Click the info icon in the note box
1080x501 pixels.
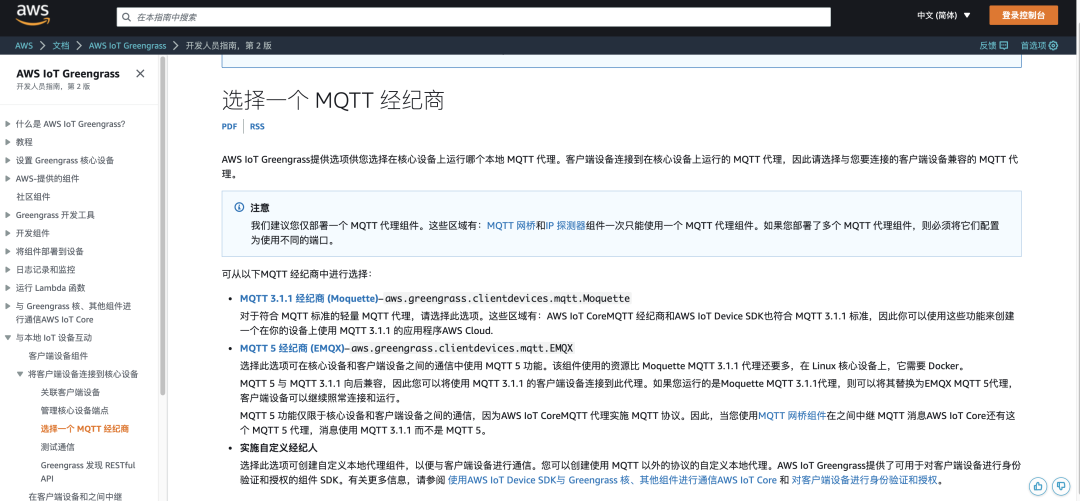point(239,207)
